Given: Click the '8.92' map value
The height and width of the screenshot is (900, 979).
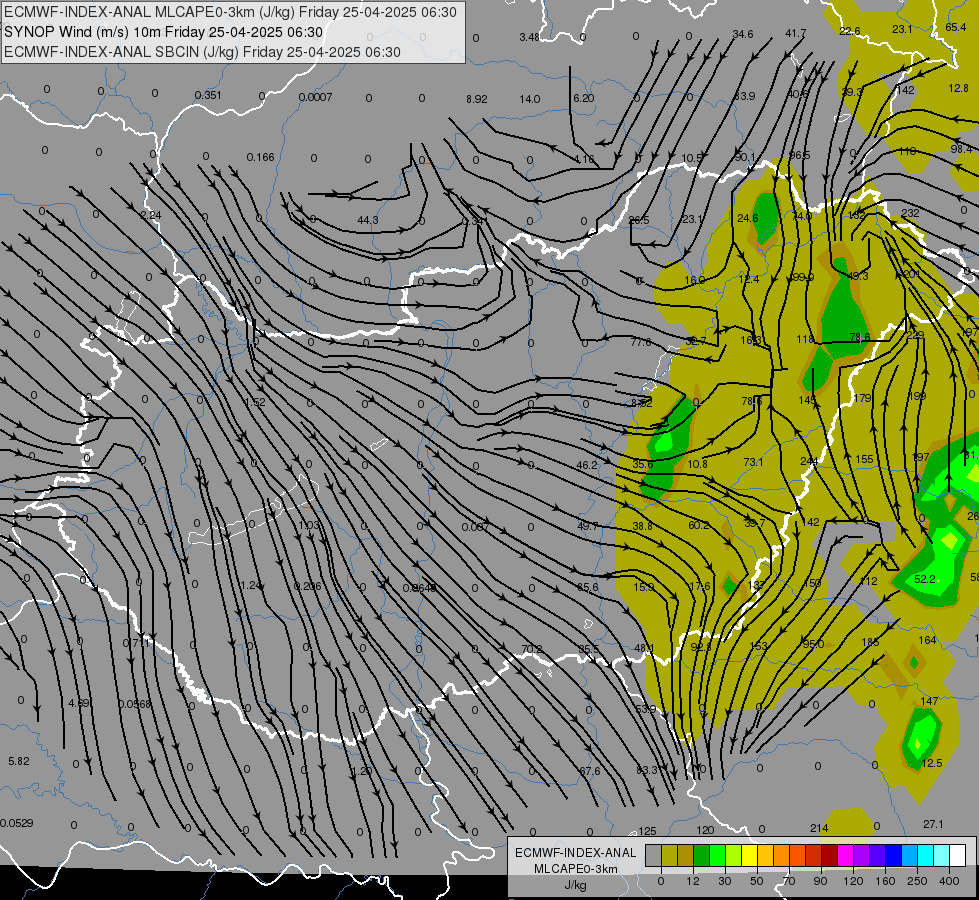Looking at the screenshot, I should tap(476, 99).
